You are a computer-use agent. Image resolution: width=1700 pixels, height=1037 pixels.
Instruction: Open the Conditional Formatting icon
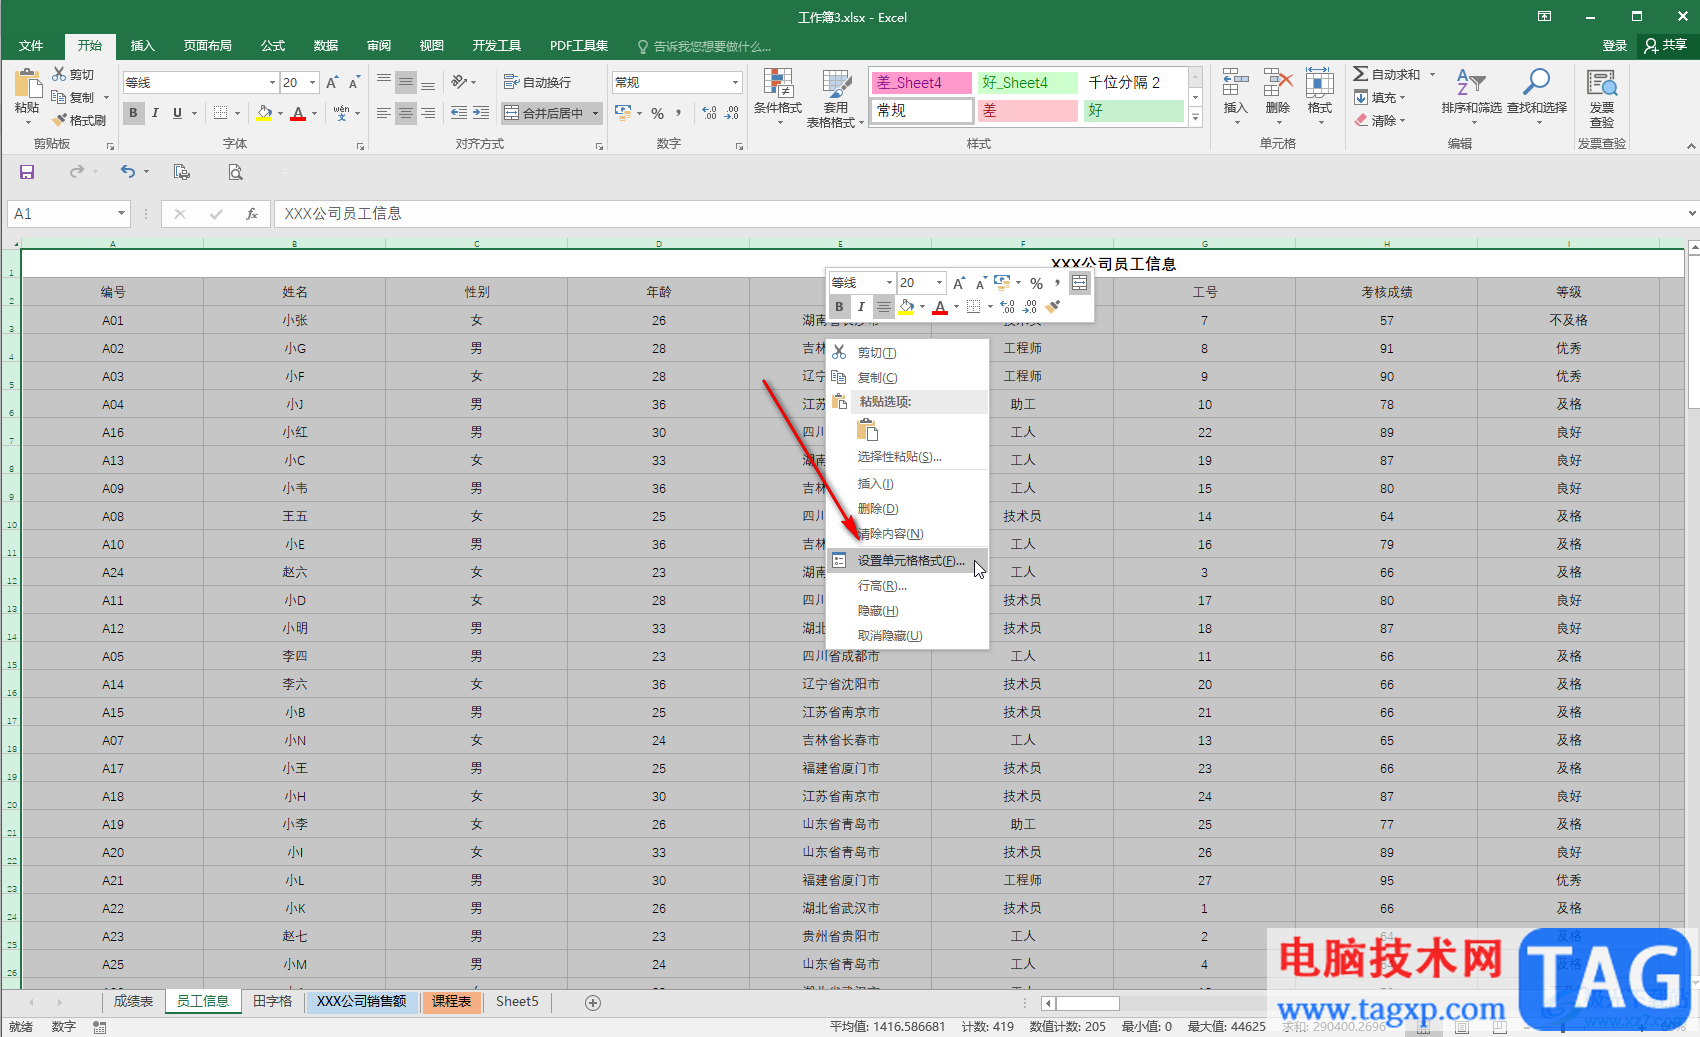pos(777,84)
